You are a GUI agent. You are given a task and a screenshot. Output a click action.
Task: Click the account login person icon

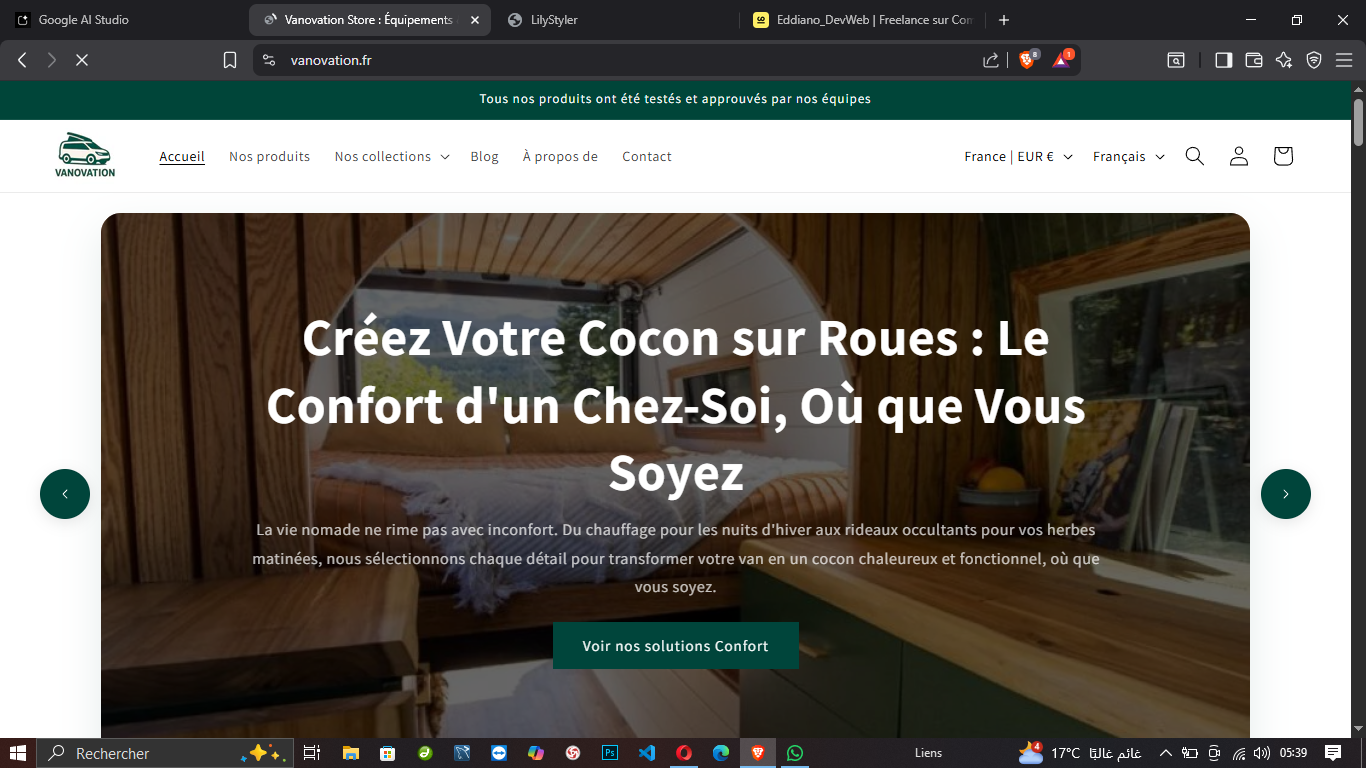click(x=1239, y=156)
